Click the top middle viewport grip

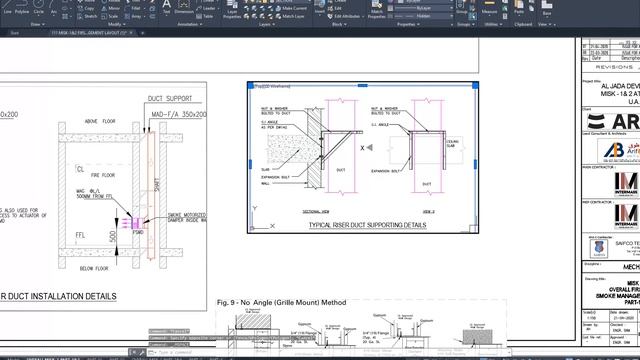click(x=362, y=85)
